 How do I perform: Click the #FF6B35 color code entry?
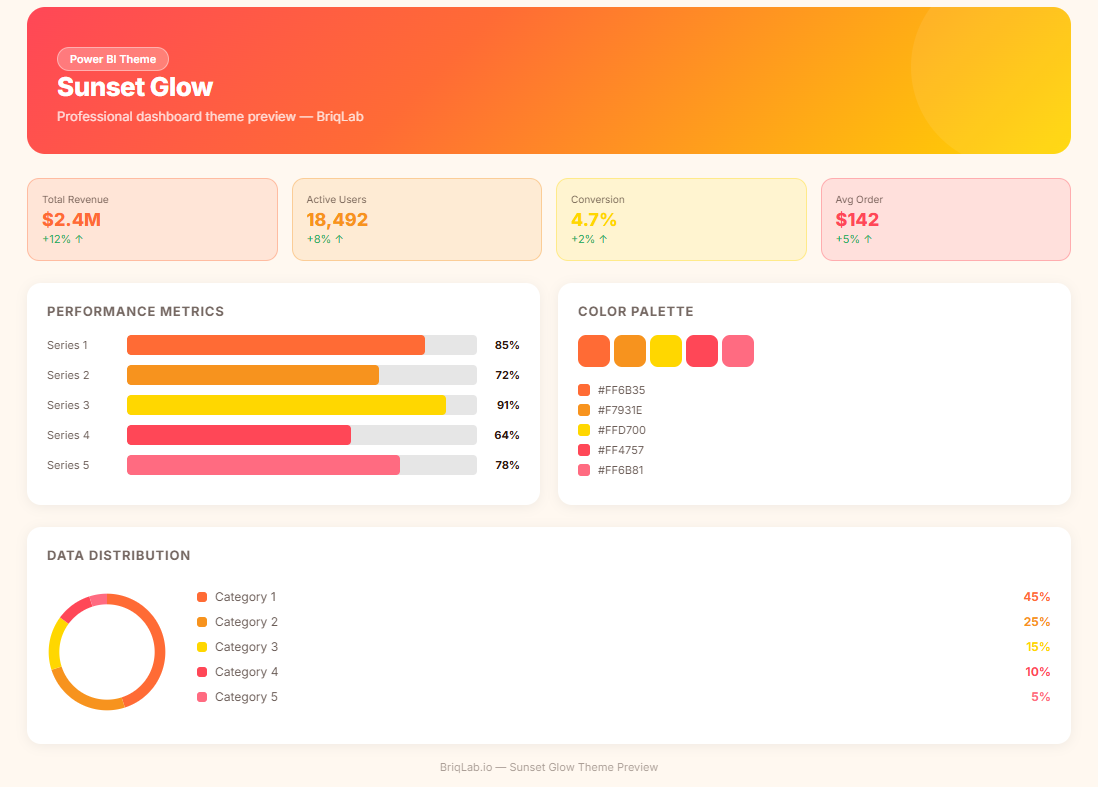620,390
